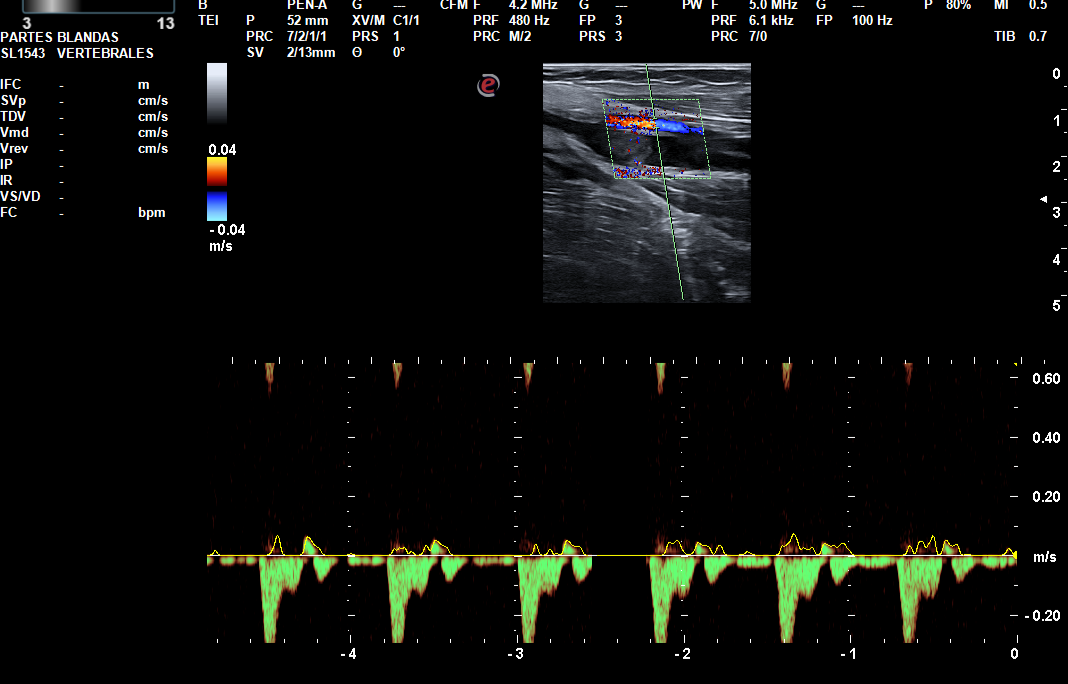
Task: Click the focal zone arrow marker on depth scale
Action: [1043, 201]
